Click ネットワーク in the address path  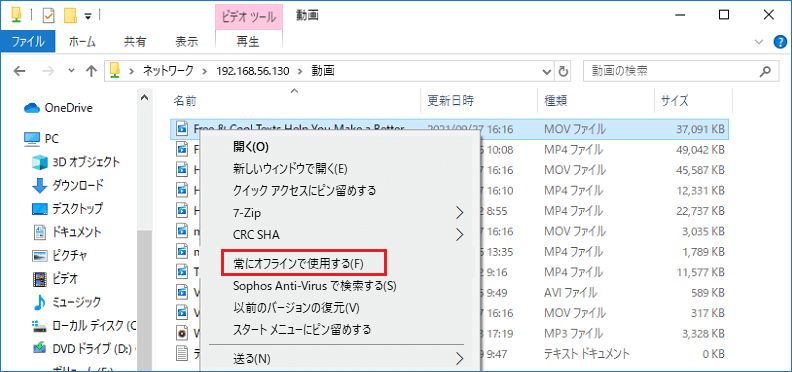[x=168, y=71]
